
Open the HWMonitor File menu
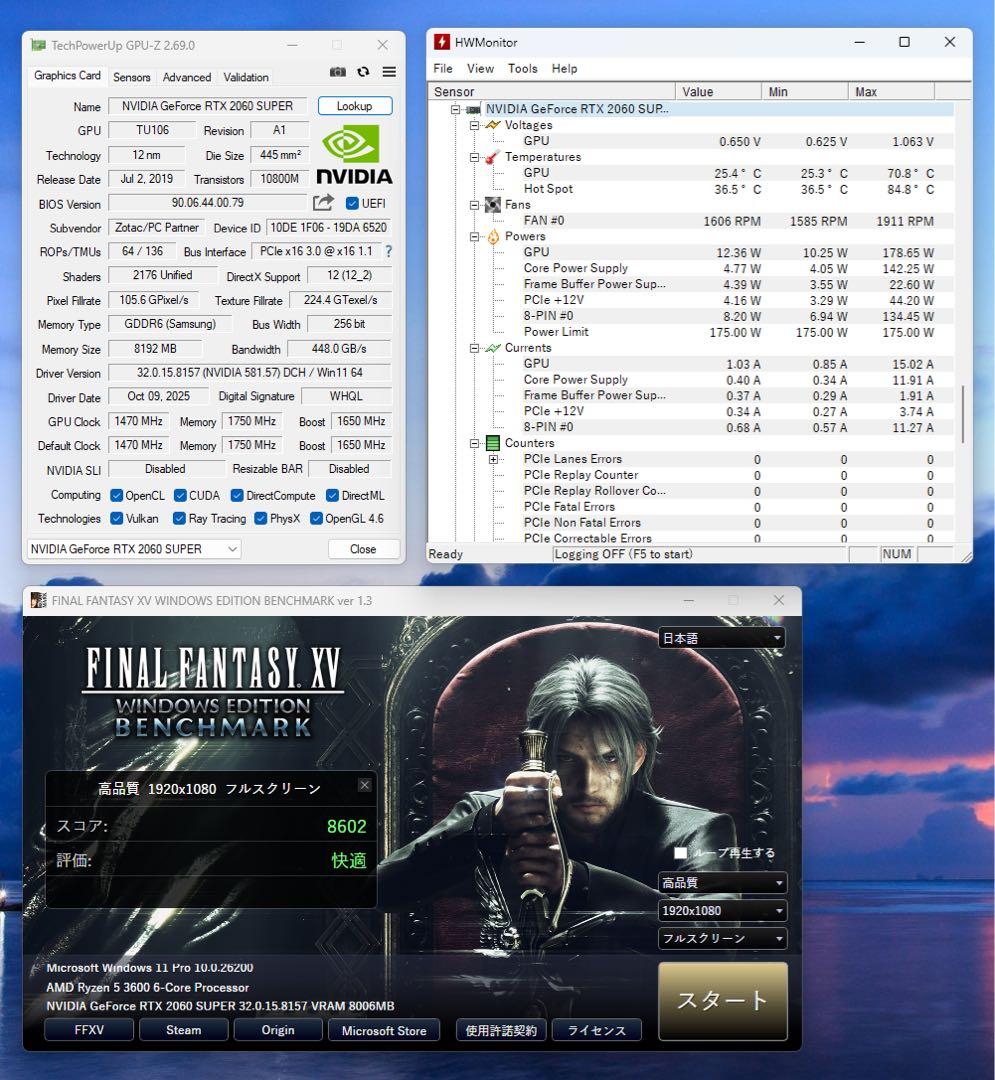click(443, 68)
